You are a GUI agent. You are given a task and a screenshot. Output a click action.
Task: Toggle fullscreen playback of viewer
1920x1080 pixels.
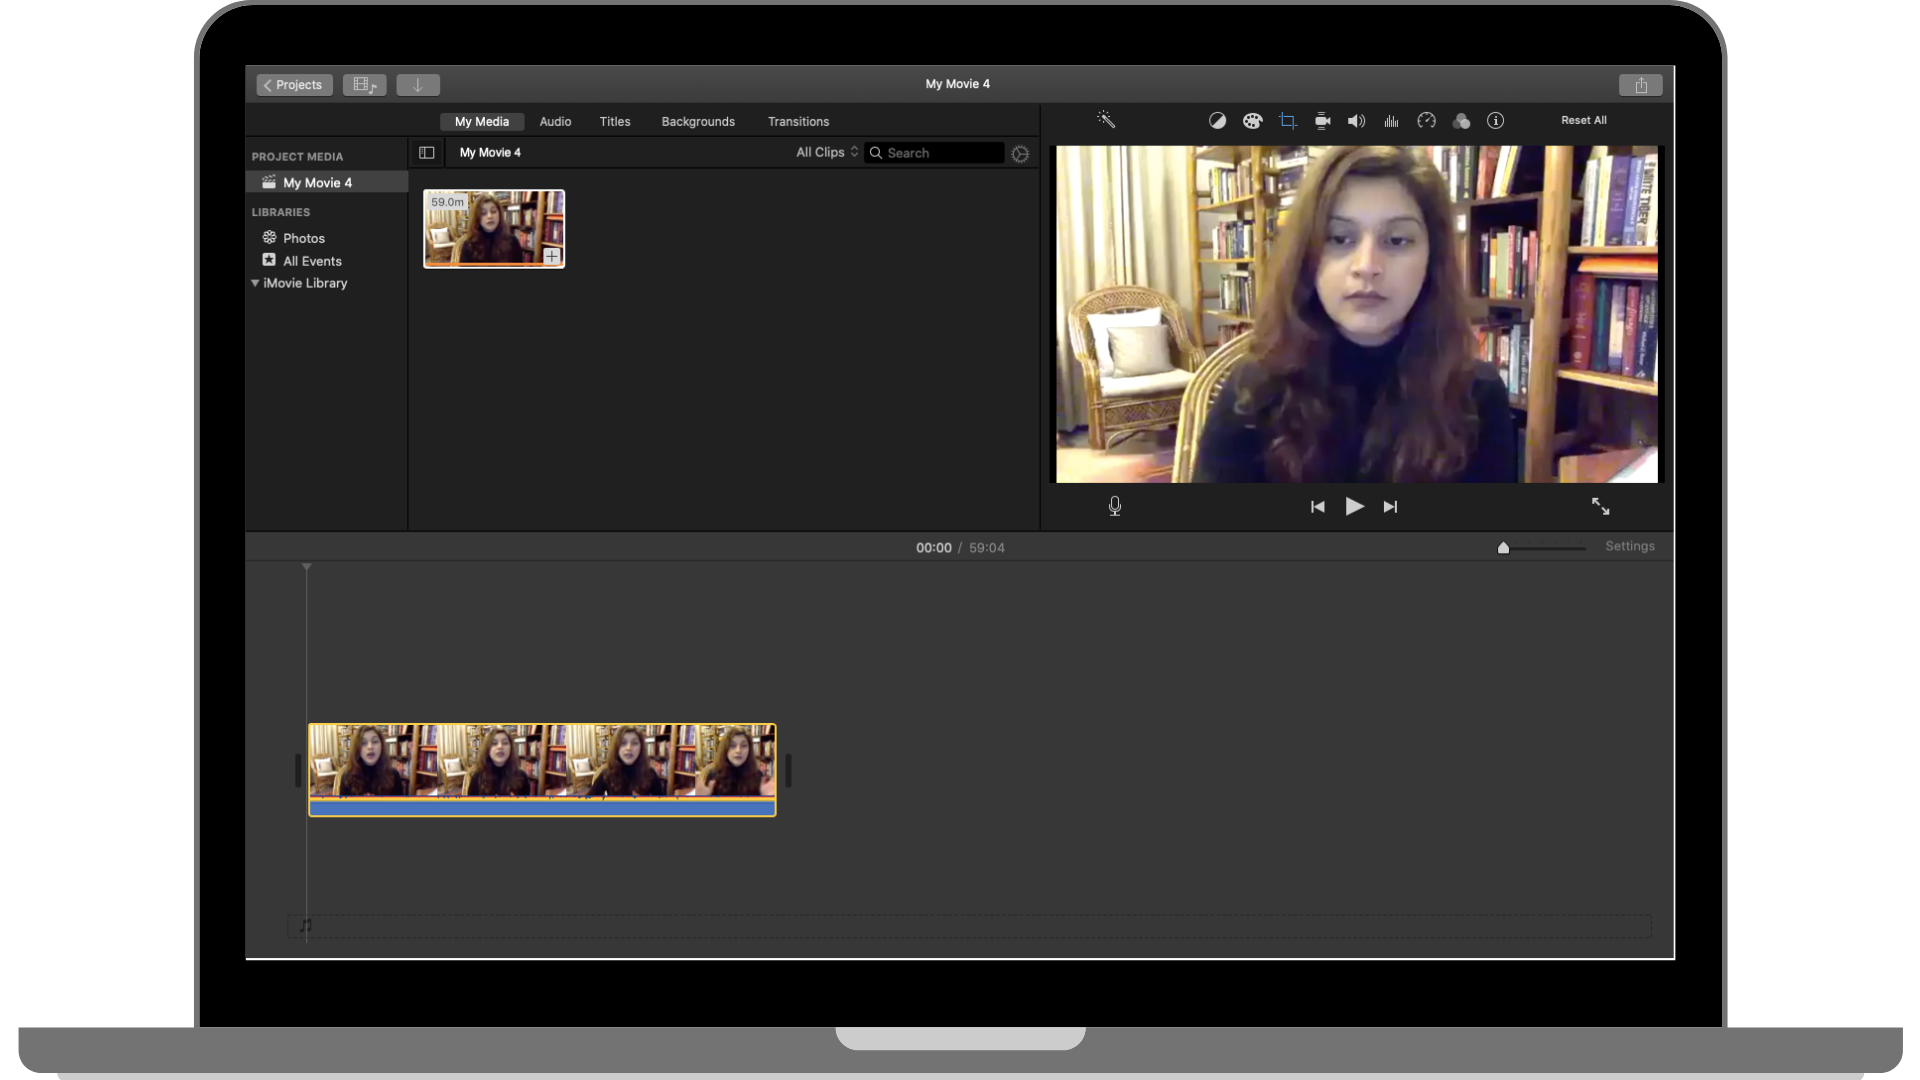(1600, 506)
